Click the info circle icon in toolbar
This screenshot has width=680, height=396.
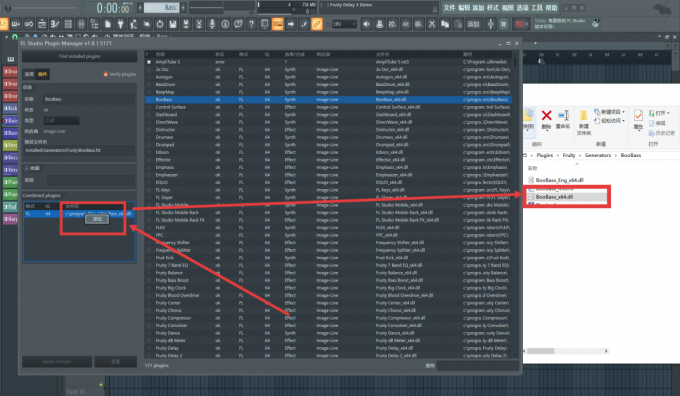(225, 24)
